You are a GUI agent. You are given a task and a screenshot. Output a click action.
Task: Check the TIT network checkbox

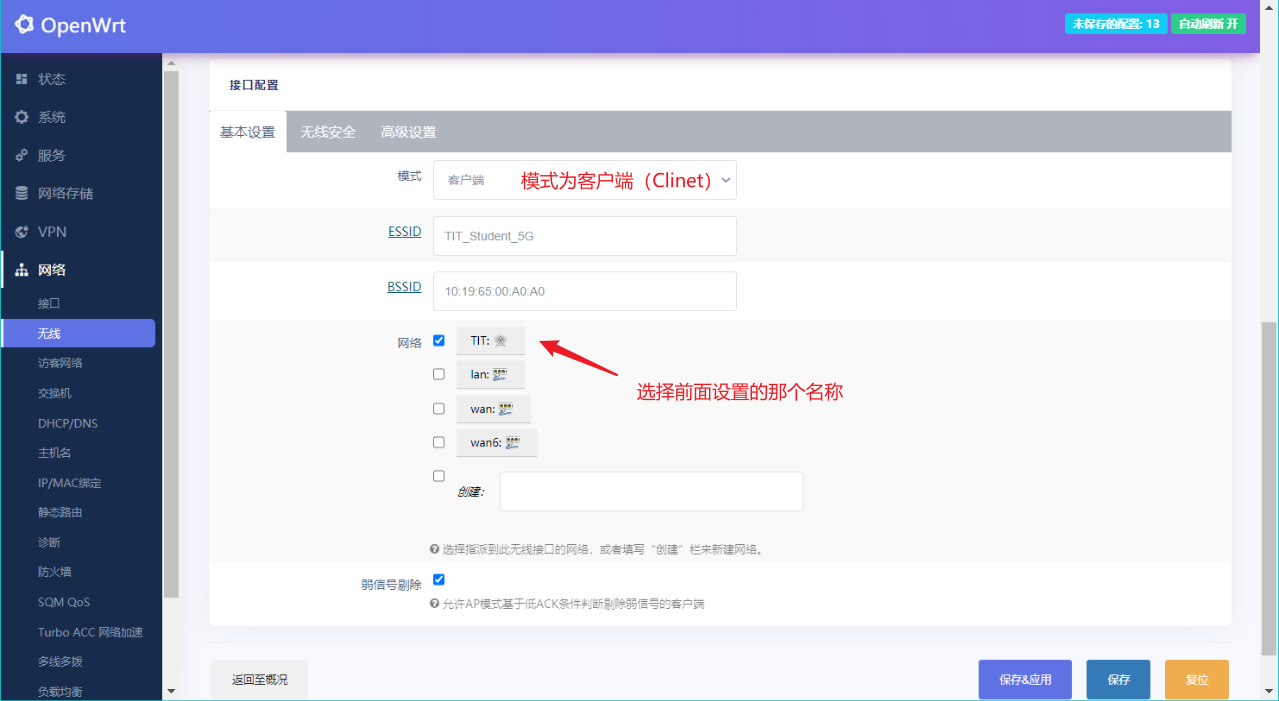pos(438,340)
